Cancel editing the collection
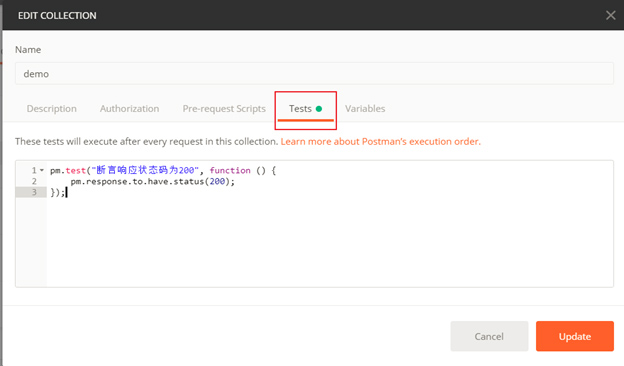The width and height of the screenshot is (624, 366). [x=489, y=336]
